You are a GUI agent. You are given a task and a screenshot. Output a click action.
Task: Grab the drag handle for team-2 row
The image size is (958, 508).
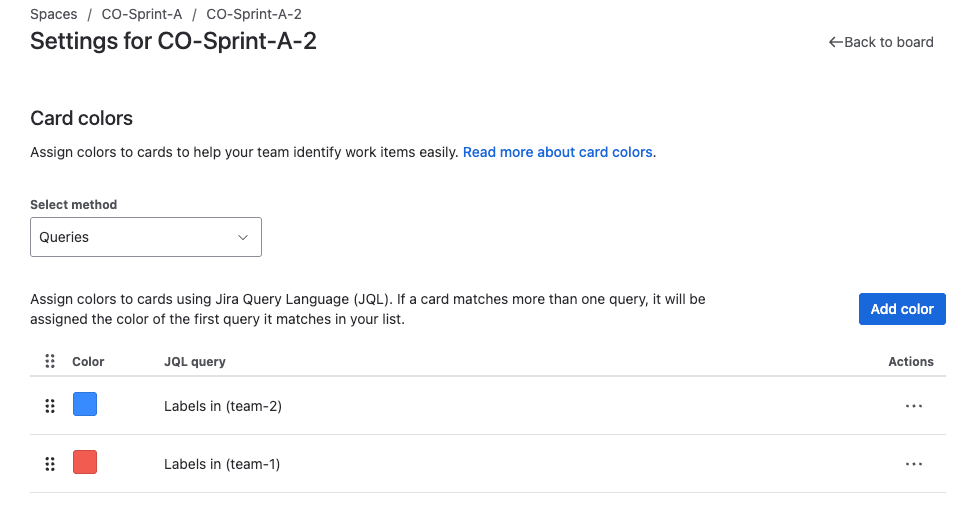point(50,406)
